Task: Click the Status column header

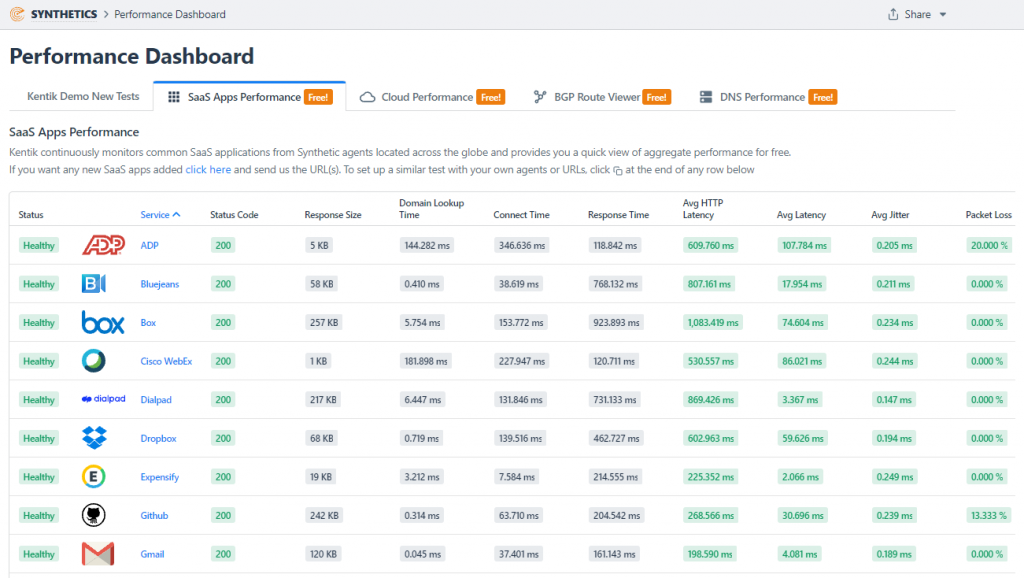Action: (x=31, y=214)
